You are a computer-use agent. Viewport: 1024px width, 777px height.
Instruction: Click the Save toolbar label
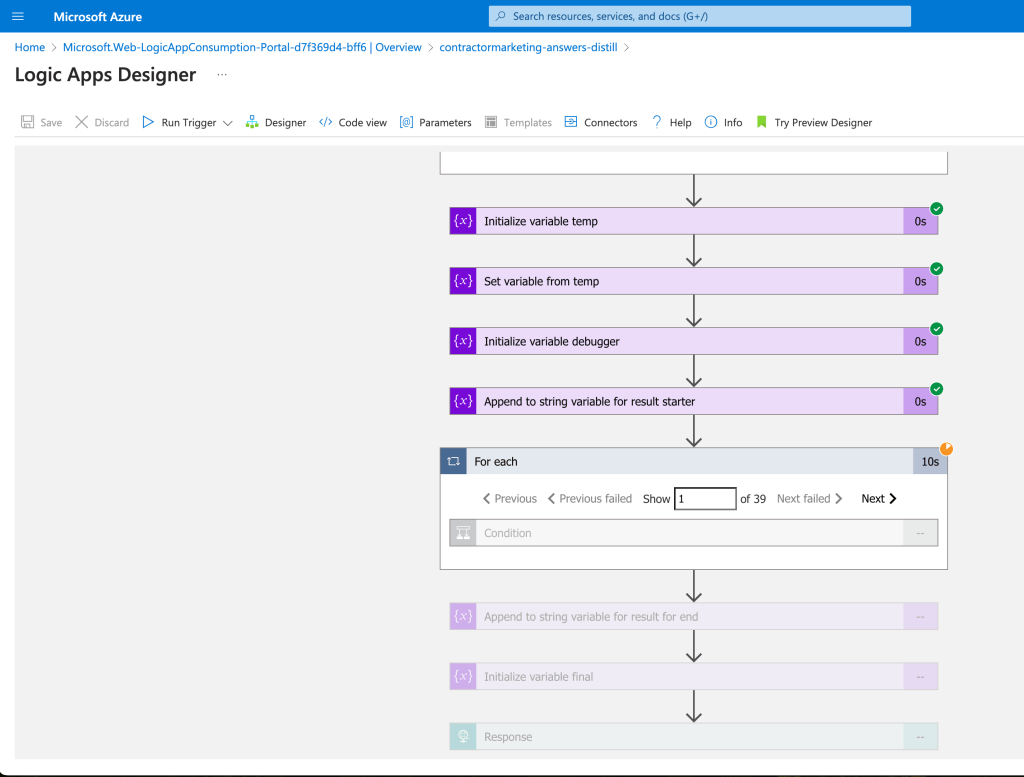point(51,123)
